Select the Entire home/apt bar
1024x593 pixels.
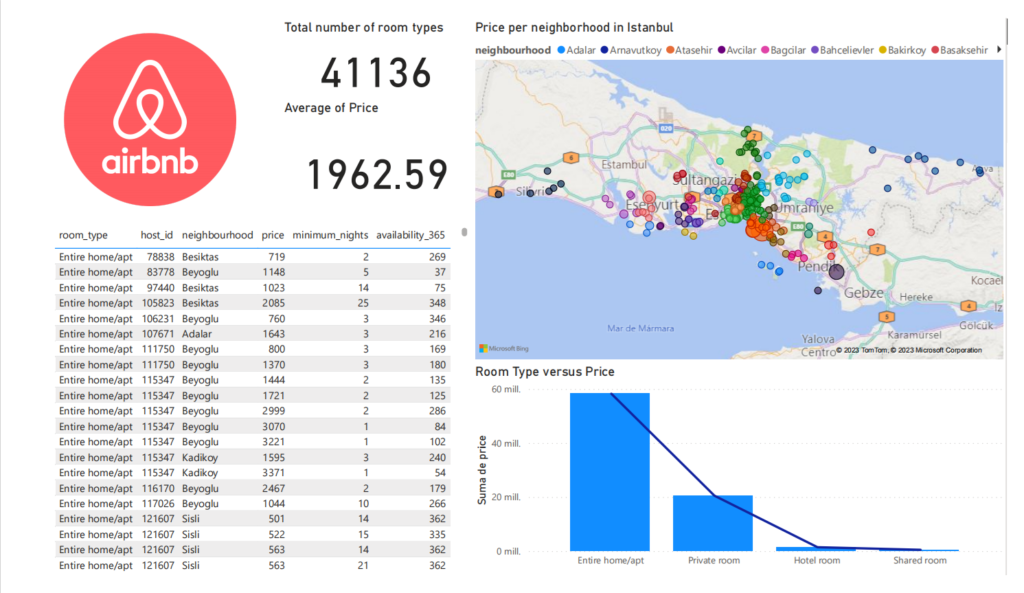coord(609,472)
